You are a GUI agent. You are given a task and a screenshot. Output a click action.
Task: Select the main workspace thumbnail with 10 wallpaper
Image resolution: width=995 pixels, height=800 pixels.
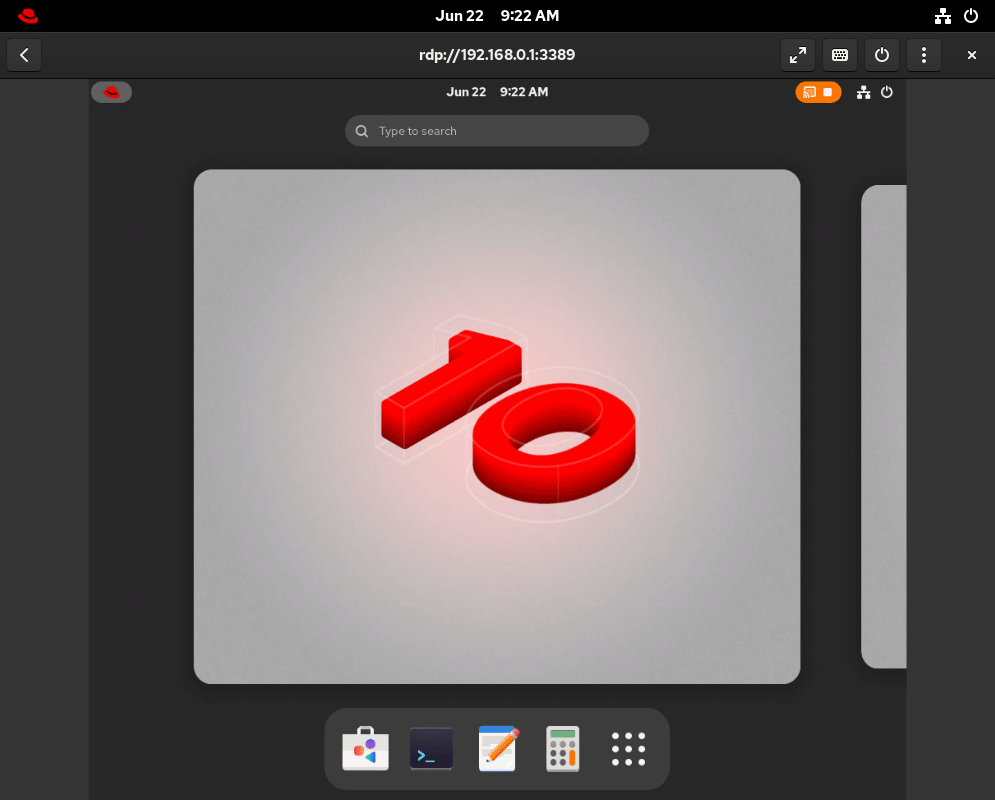coord(497,426)
